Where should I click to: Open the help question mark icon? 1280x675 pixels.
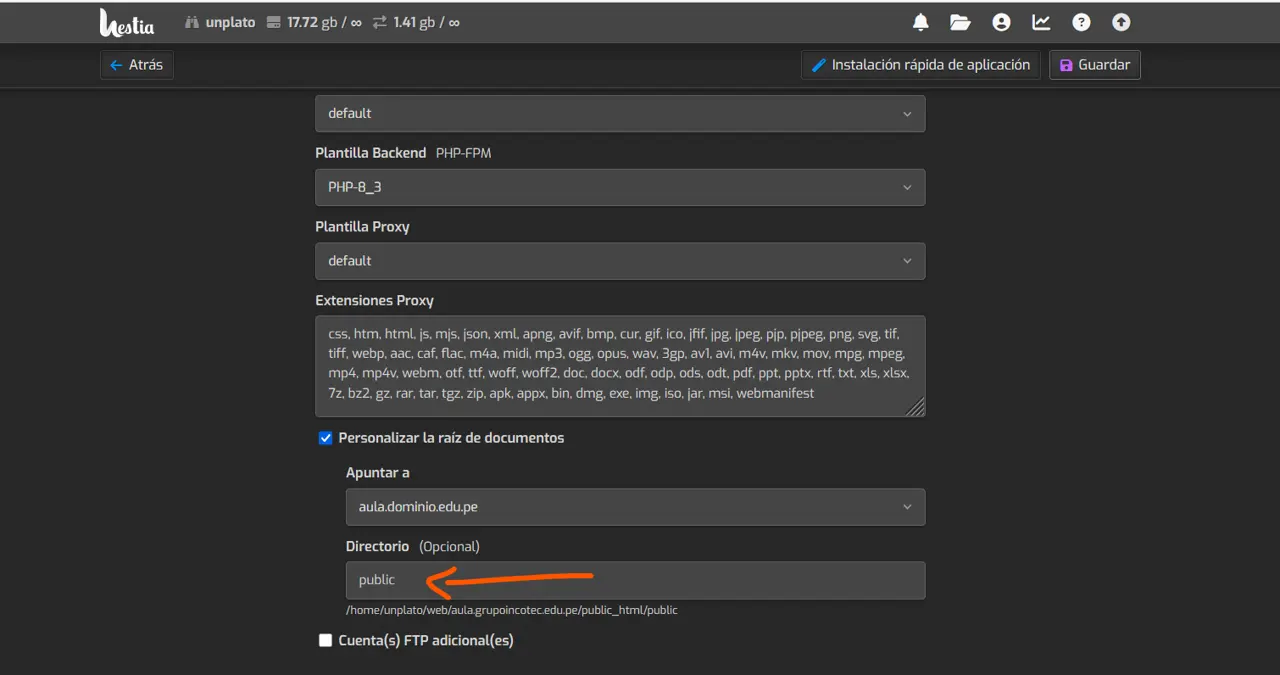[1081, 22]
